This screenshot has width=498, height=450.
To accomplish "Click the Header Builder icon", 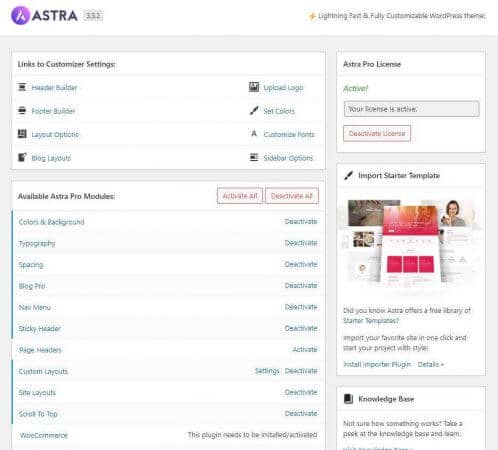I will point(22,87).
